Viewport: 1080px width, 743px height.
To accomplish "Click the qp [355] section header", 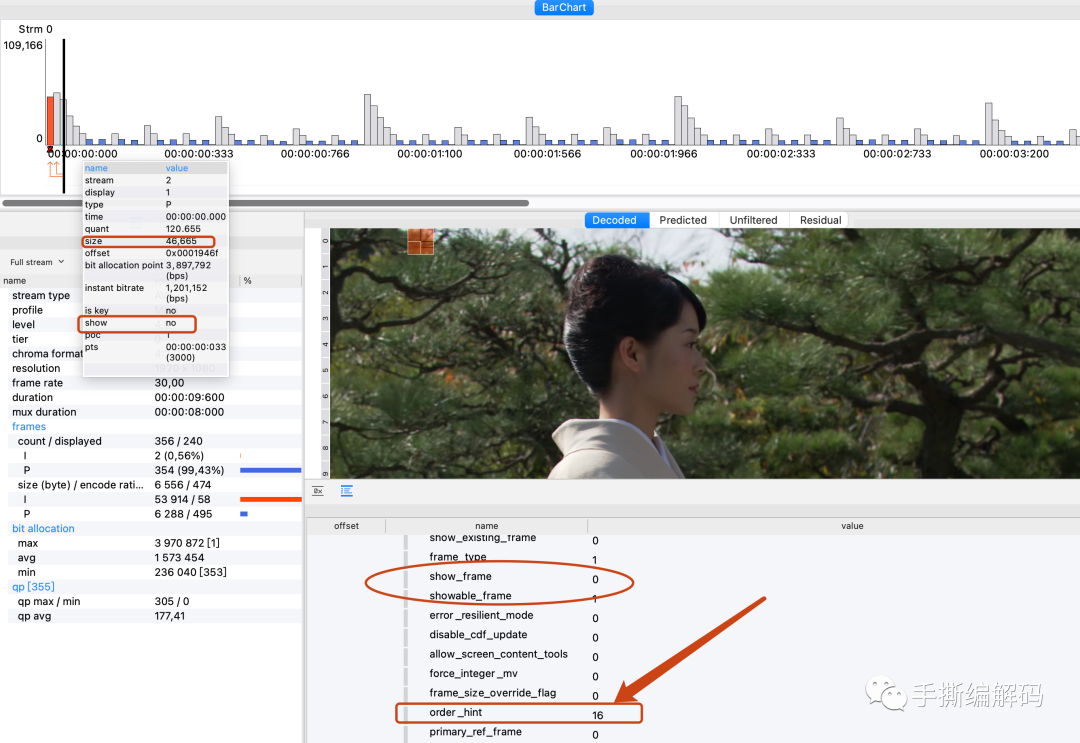I will pyautogui.click(x=33, y=587).
